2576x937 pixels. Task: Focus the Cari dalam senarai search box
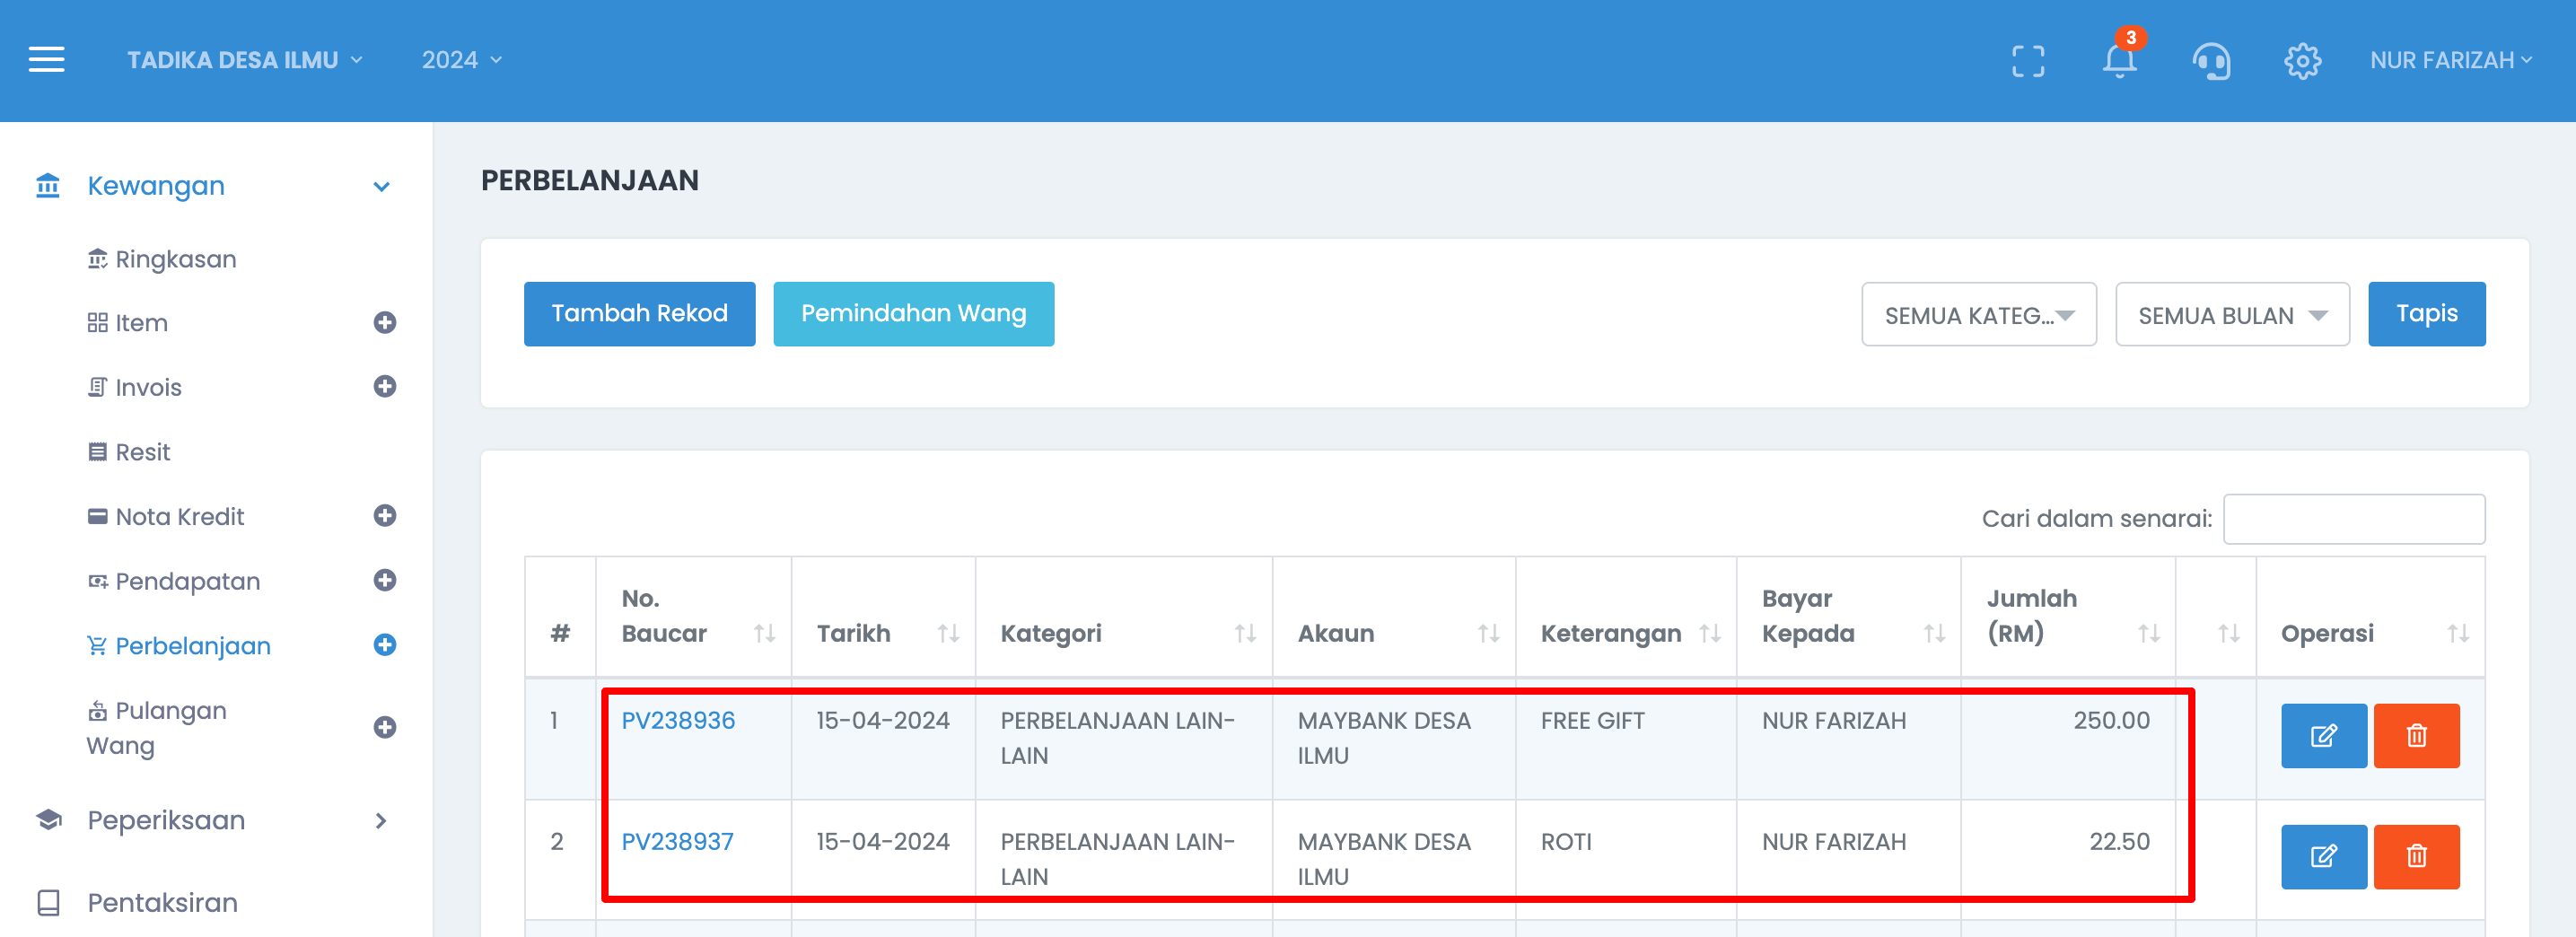pos(2353,519)
